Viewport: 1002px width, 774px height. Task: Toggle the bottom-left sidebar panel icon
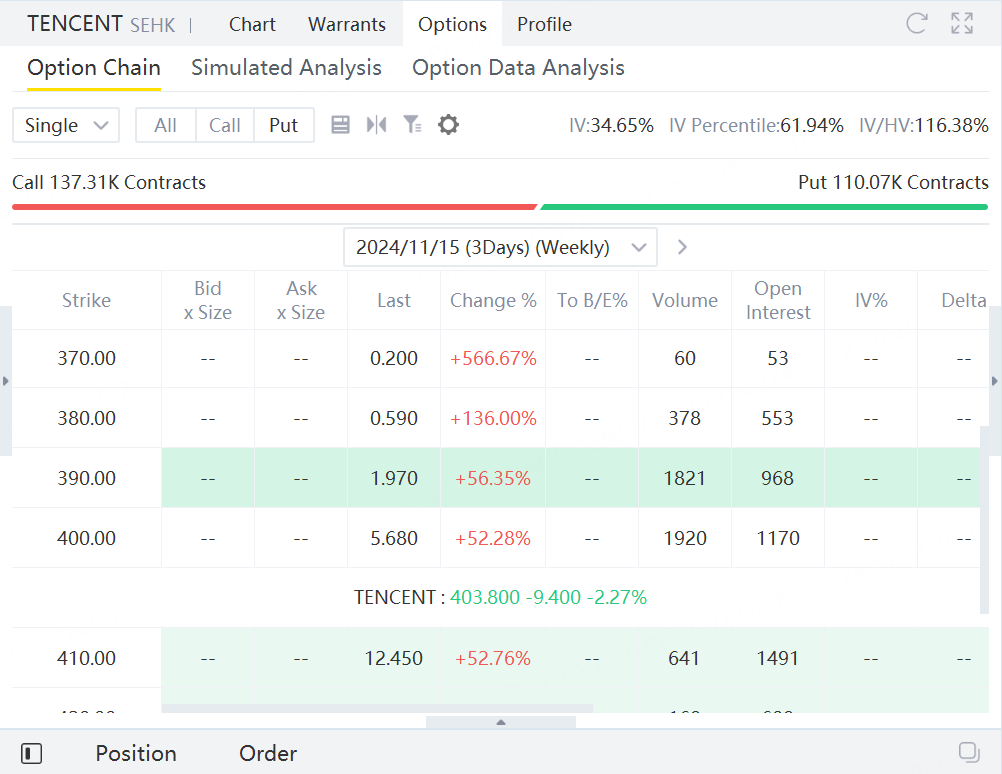tap(31, 753)
